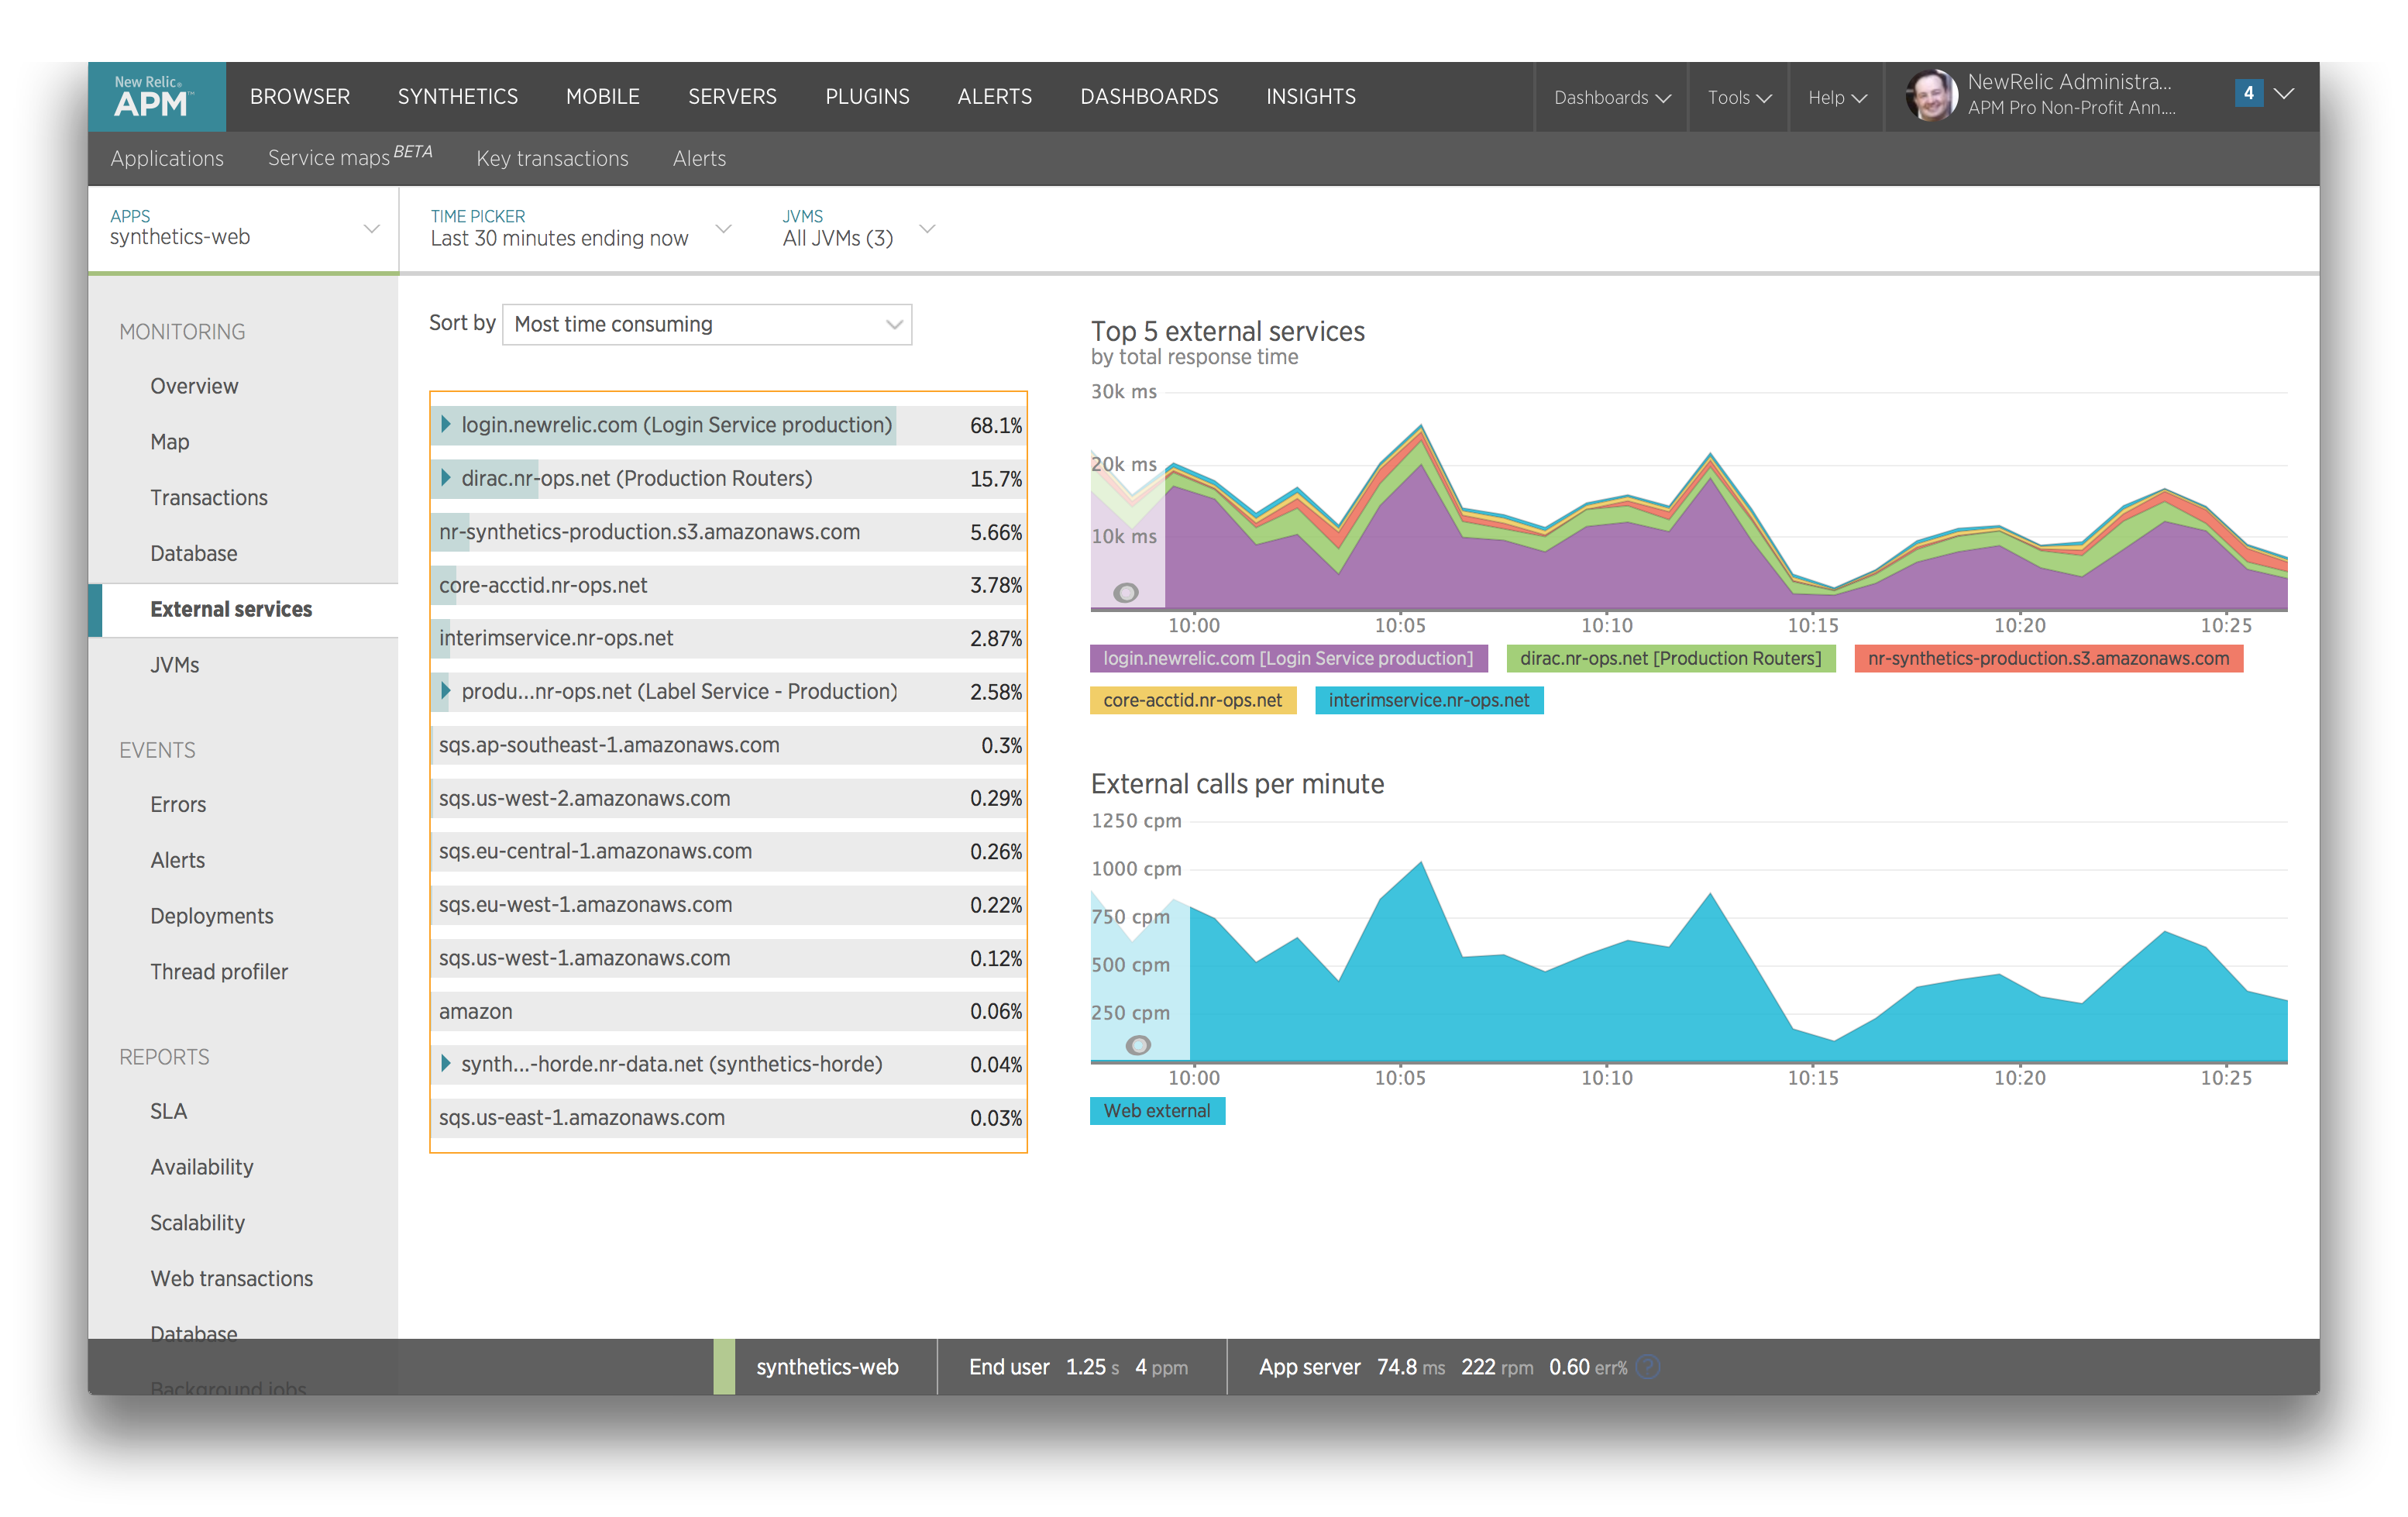The width and height of the screenshot is (2408, 1517).
Task: Open the Tools dropdown menu
Action: (1739, 97)
